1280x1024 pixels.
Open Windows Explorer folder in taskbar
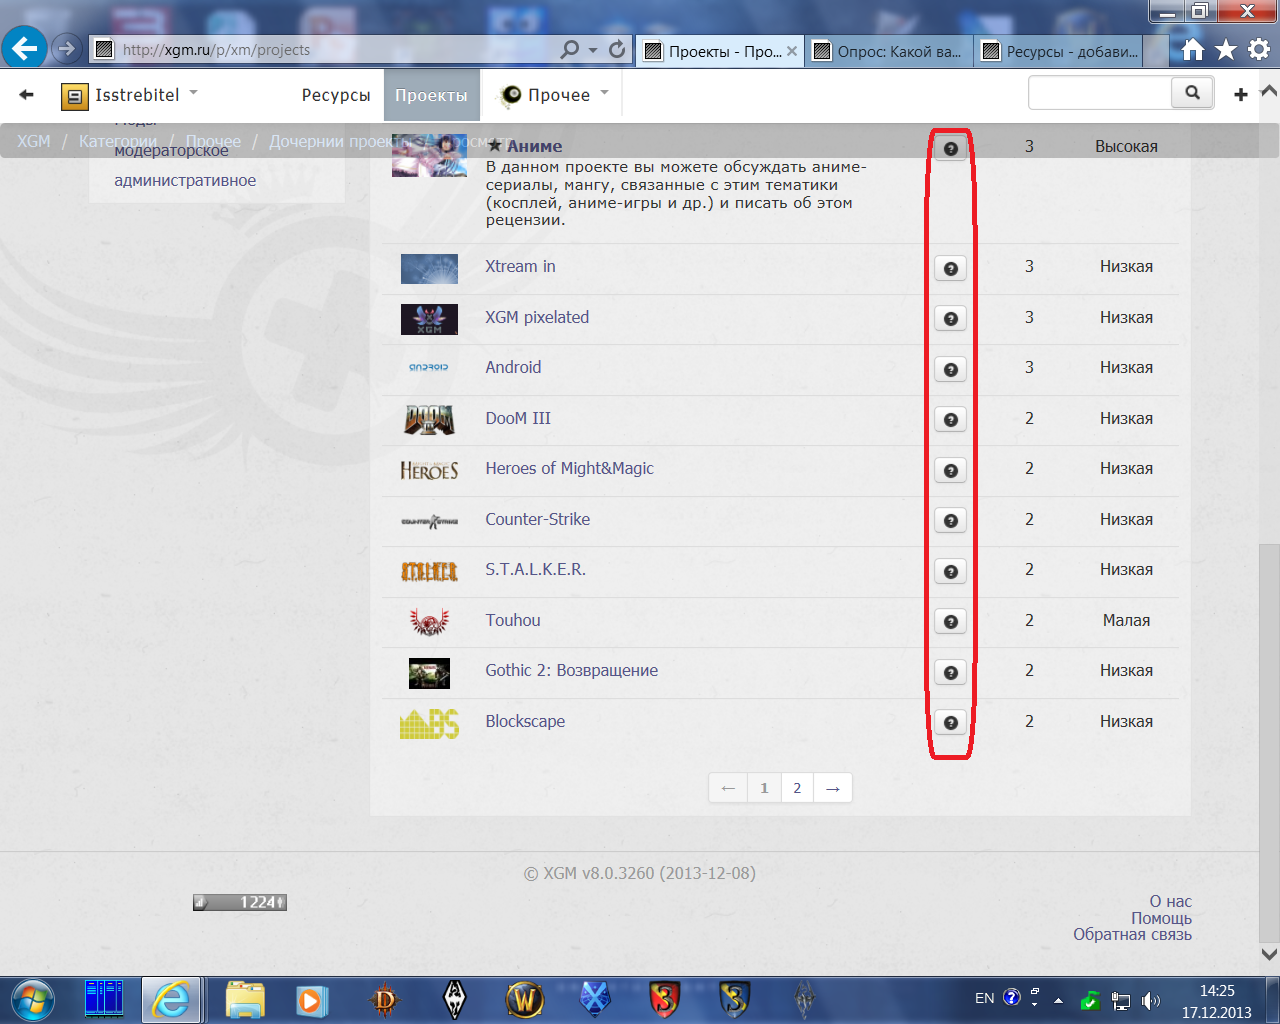pos(245,1000)
